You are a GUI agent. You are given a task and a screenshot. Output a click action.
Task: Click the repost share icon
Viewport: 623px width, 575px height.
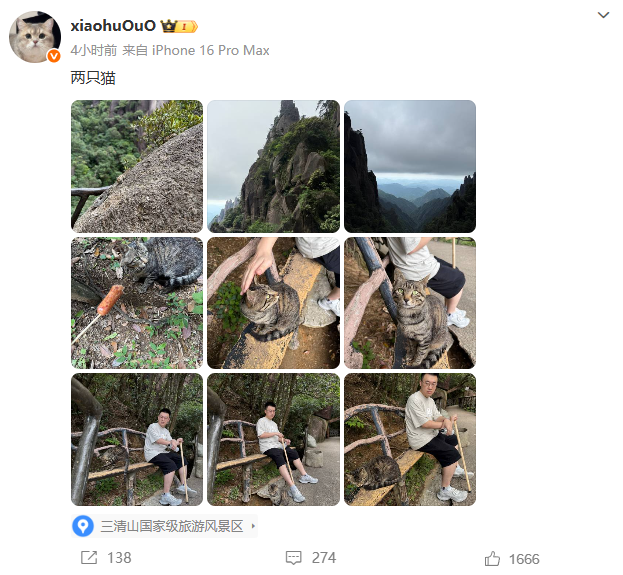coord(89,558)
